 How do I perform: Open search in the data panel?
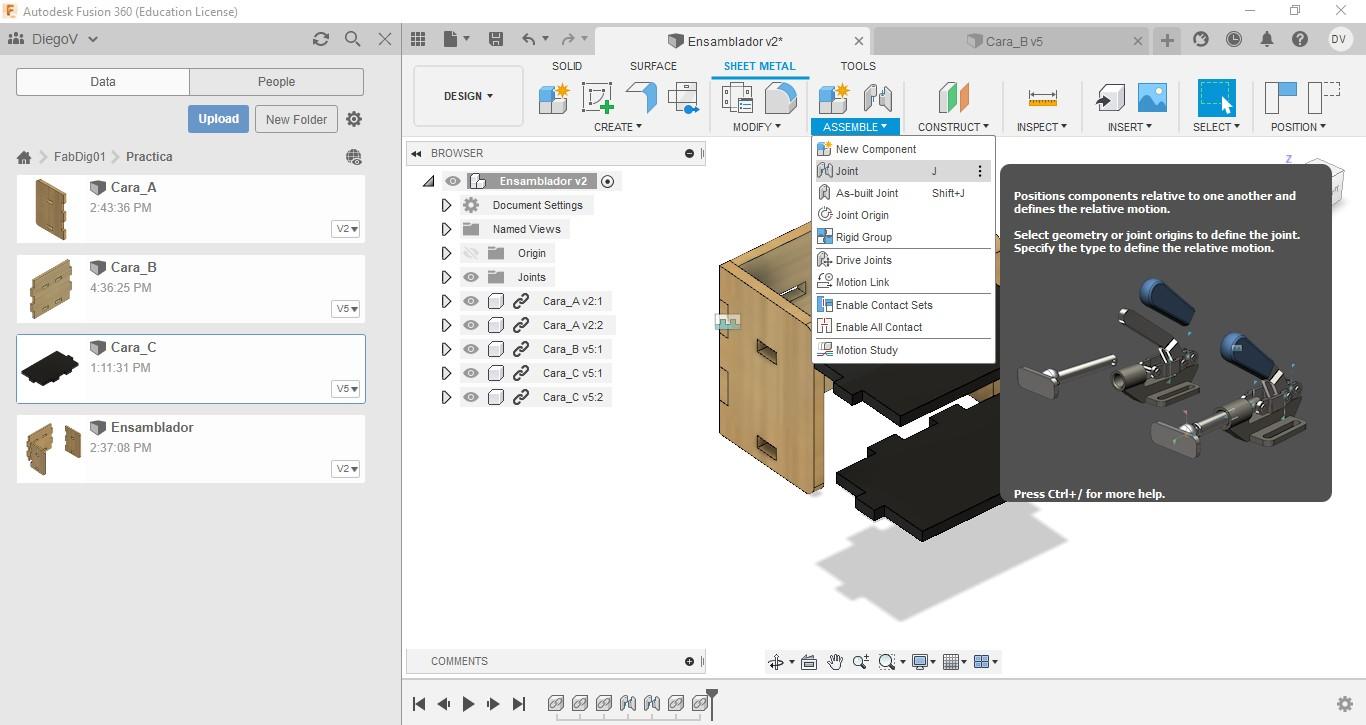pos(352,39)
